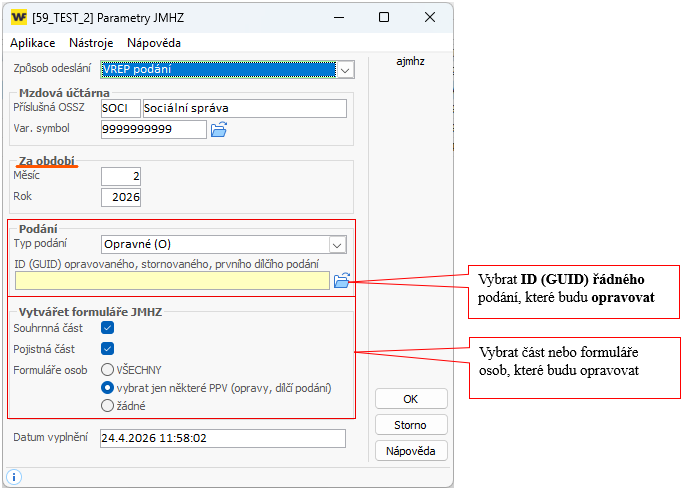Click folder icon next to Var. symbol
The height and width of the screenshot is (490, 684).
[219, 129]
